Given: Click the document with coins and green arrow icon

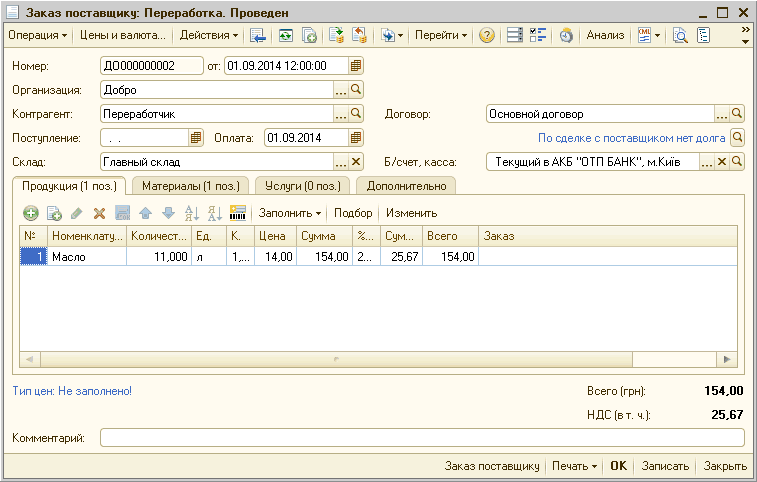Looking at the screenshot, I should 336,35.
